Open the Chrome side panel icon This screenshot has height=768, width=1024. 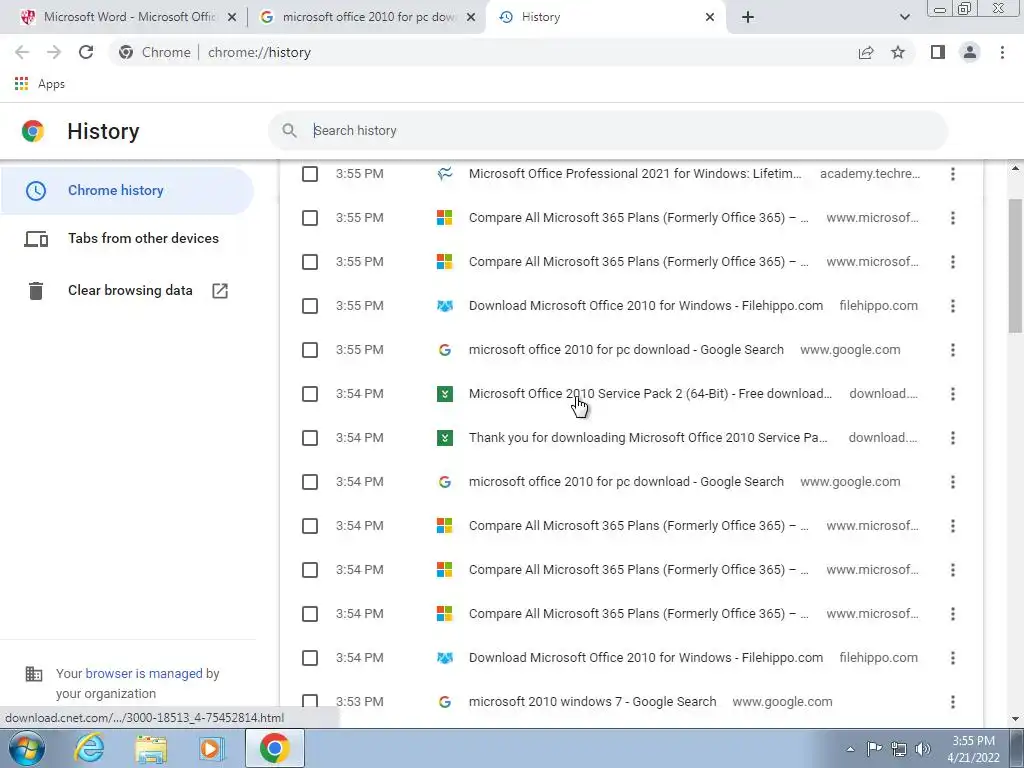tap(938, 52)
